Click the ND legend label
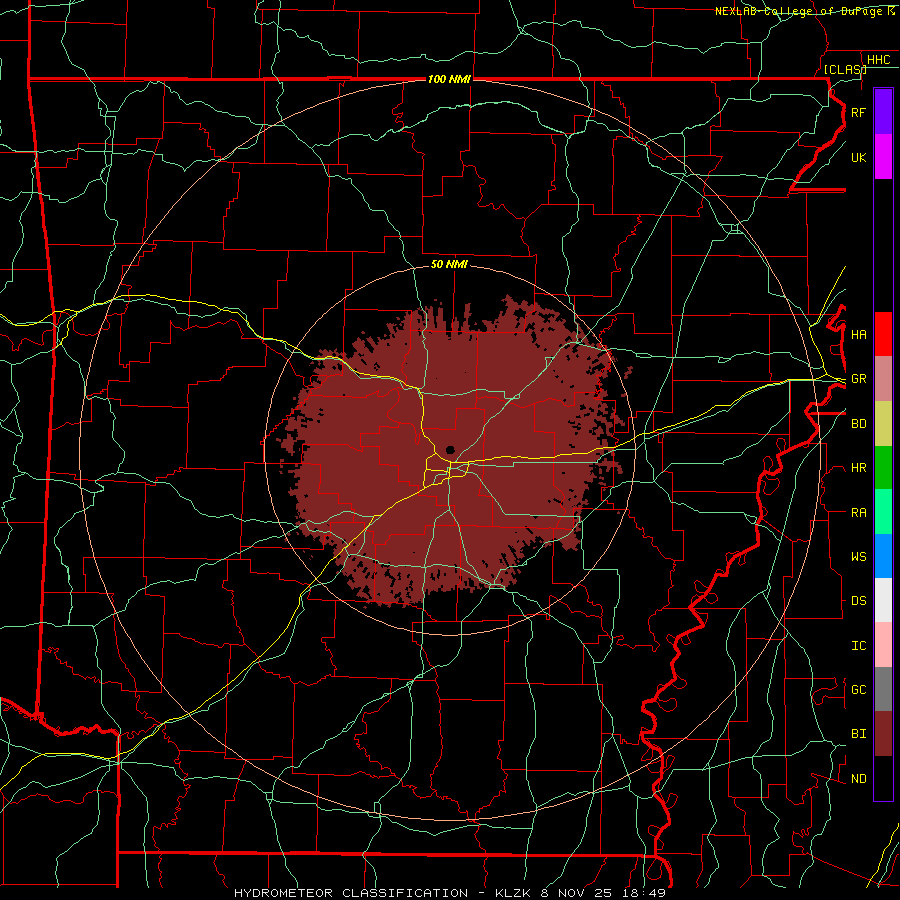Image resolution: width=900 pixels, height=900 pixels. (858, 778)
